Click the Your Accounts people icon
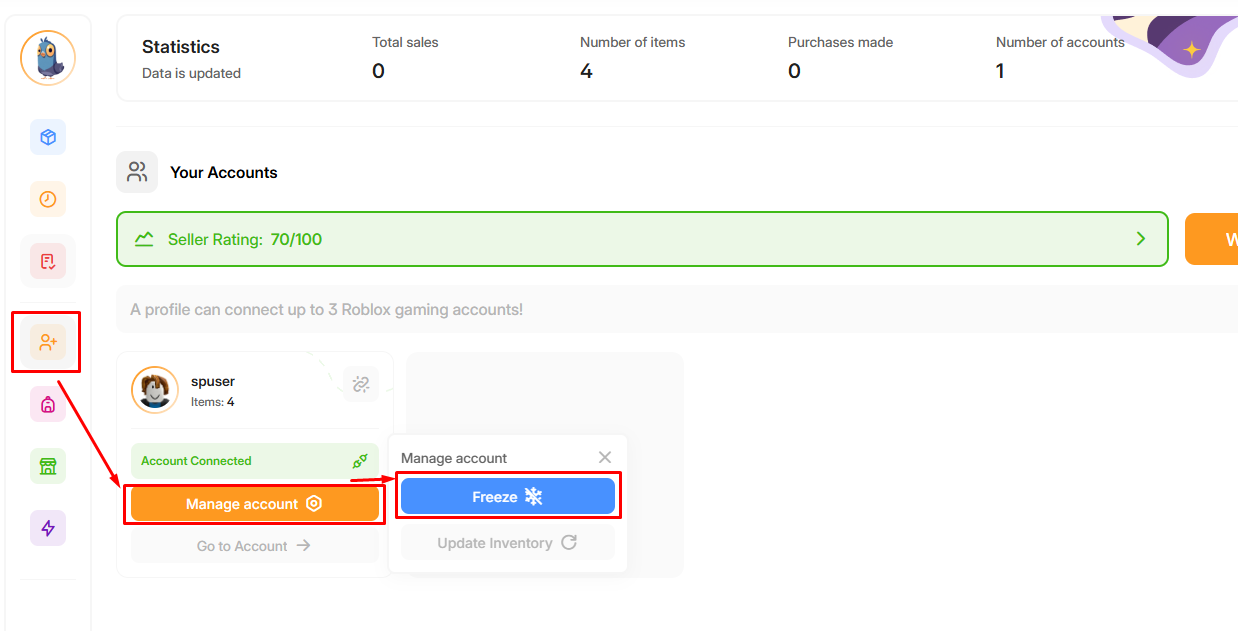Viewport: 1238px width, 631px height. click(137, 172)
